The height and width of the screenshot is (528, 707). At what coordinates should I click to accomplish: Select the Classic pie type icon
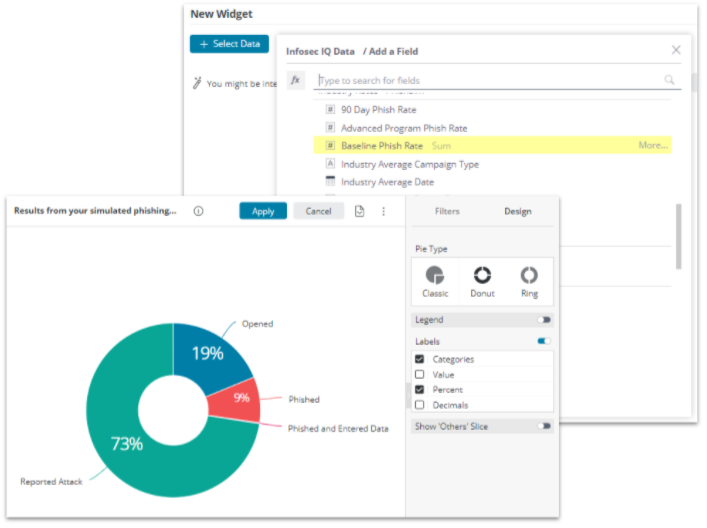pos(435,276)
